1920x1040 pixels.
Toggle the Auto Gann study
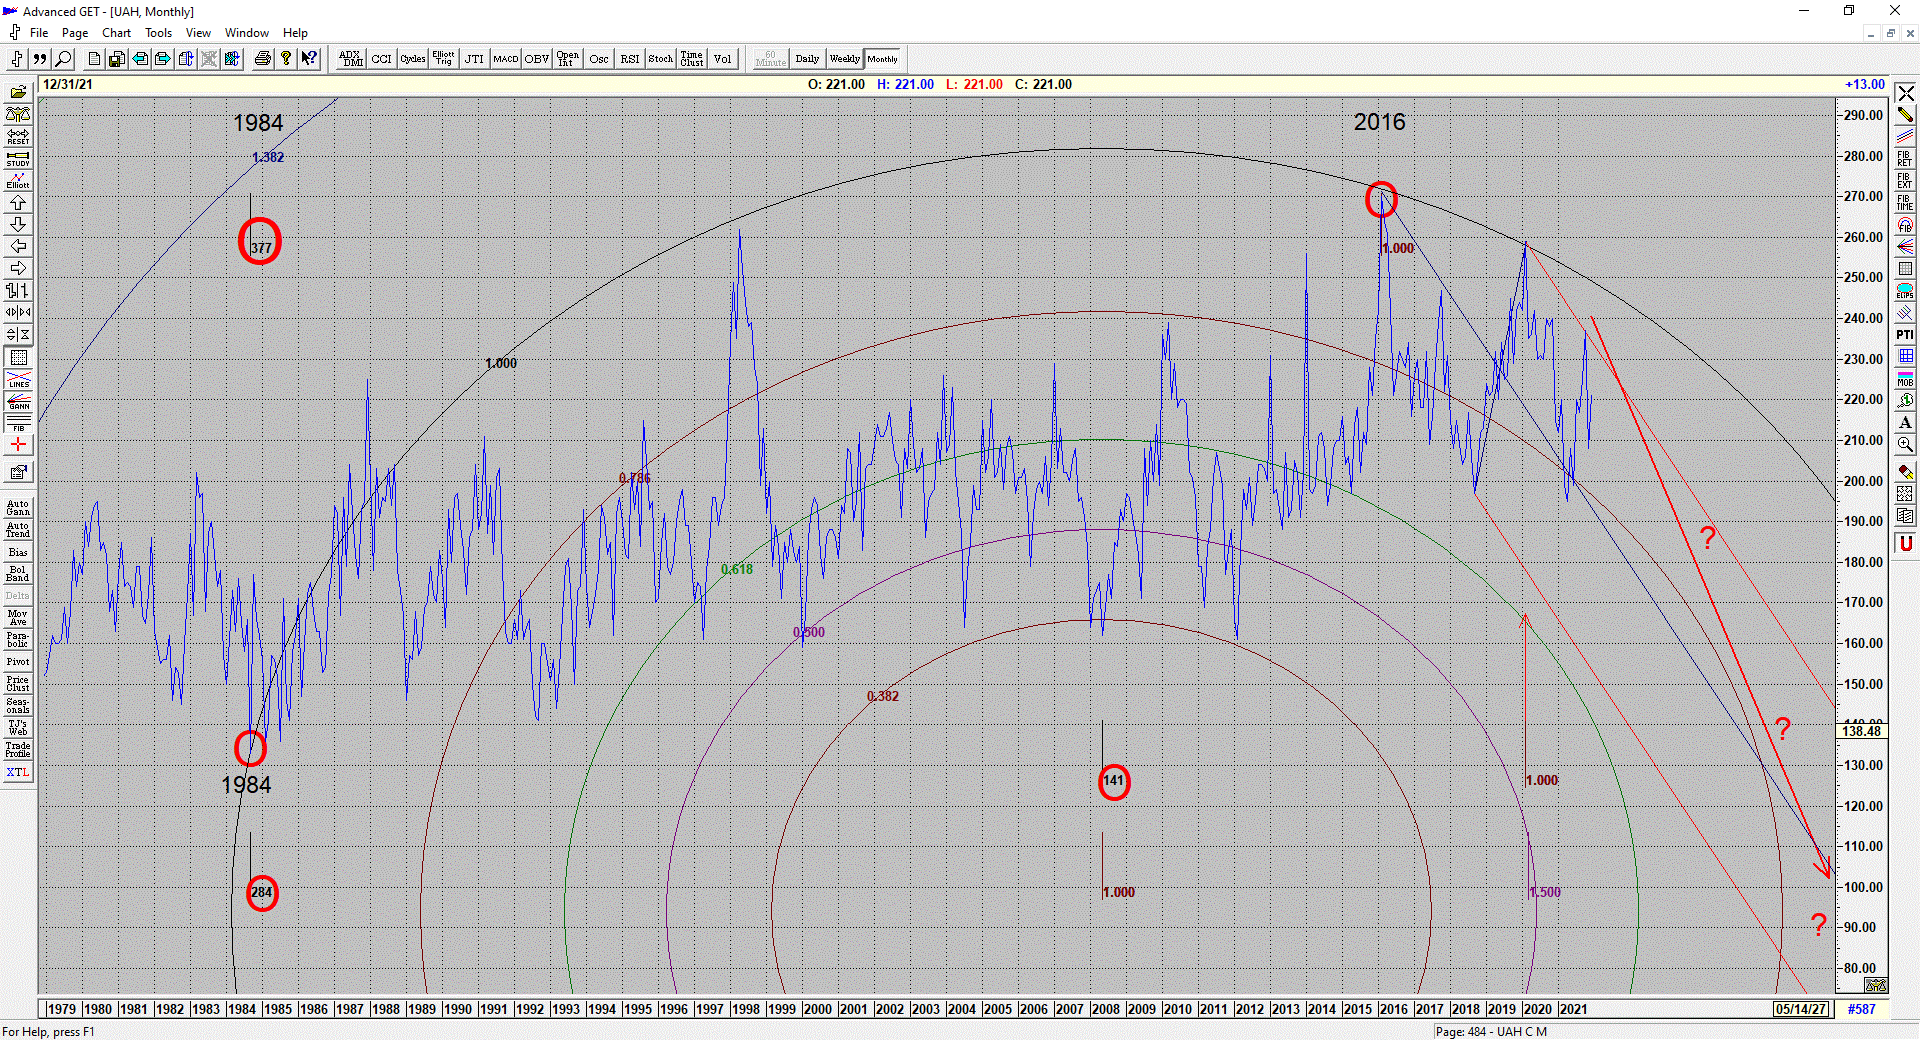[x=18, y=508]
